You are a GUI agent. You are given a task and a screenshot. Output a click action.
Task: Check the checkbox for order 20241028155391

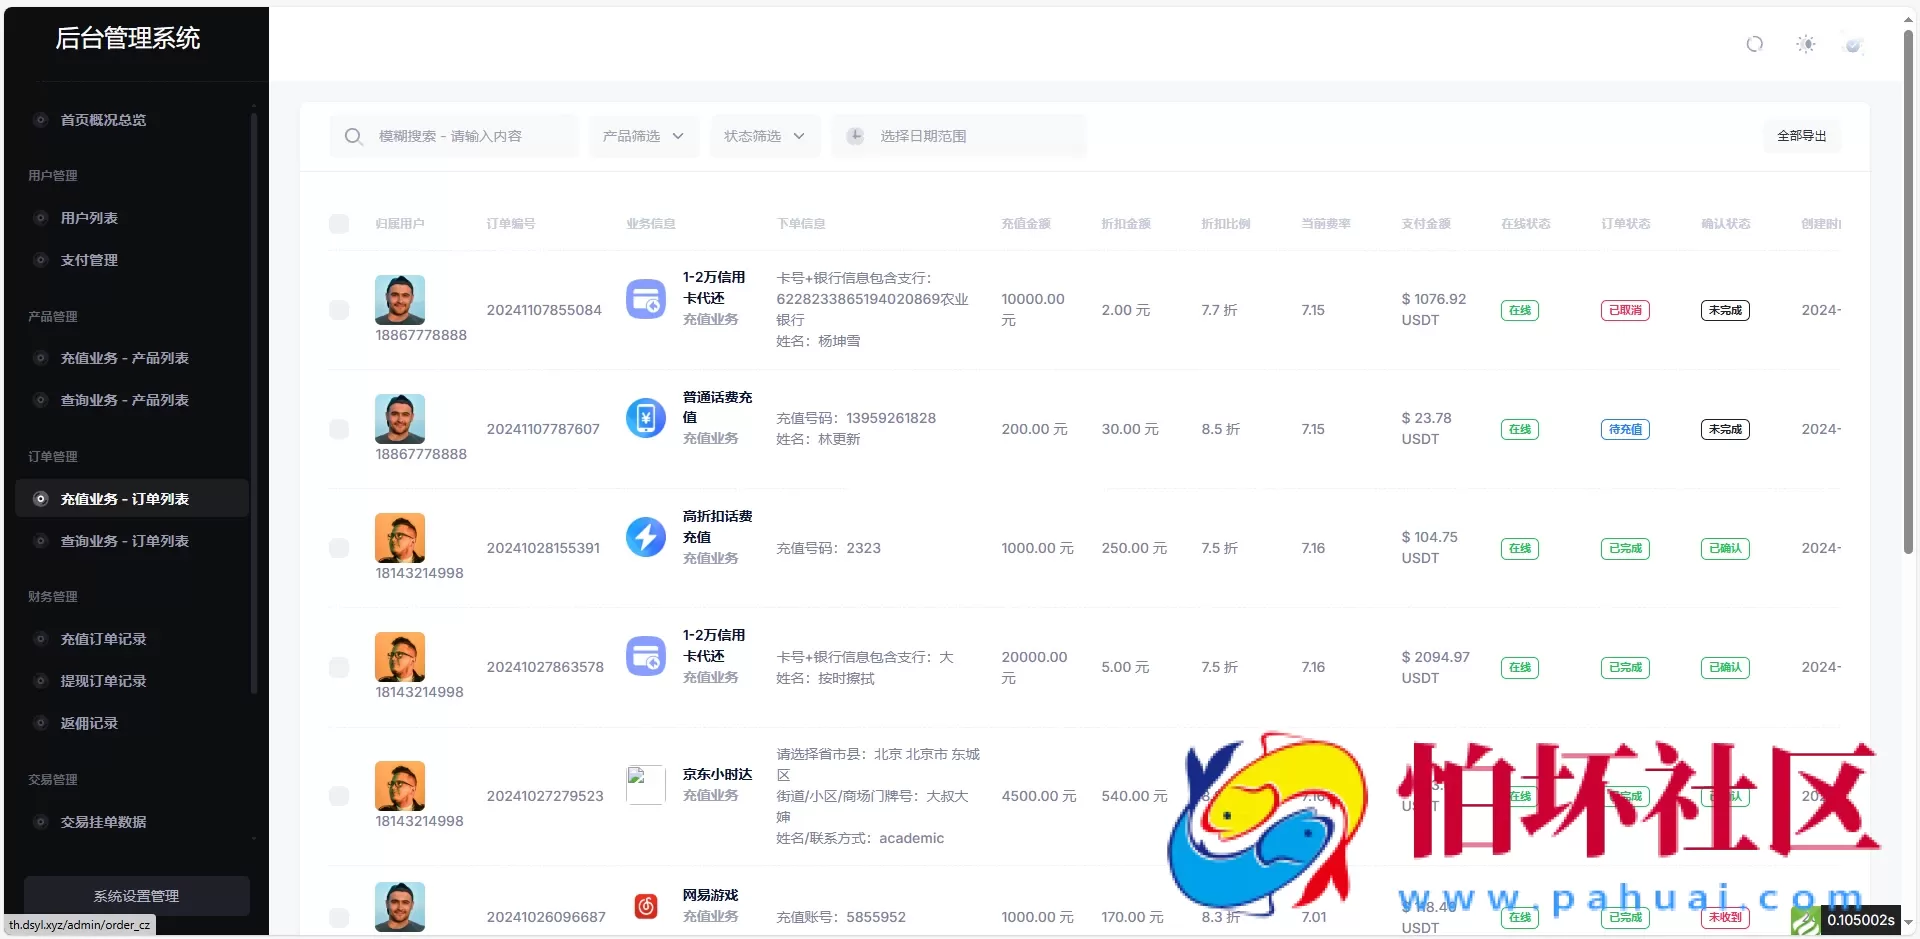tap(339, 548)
